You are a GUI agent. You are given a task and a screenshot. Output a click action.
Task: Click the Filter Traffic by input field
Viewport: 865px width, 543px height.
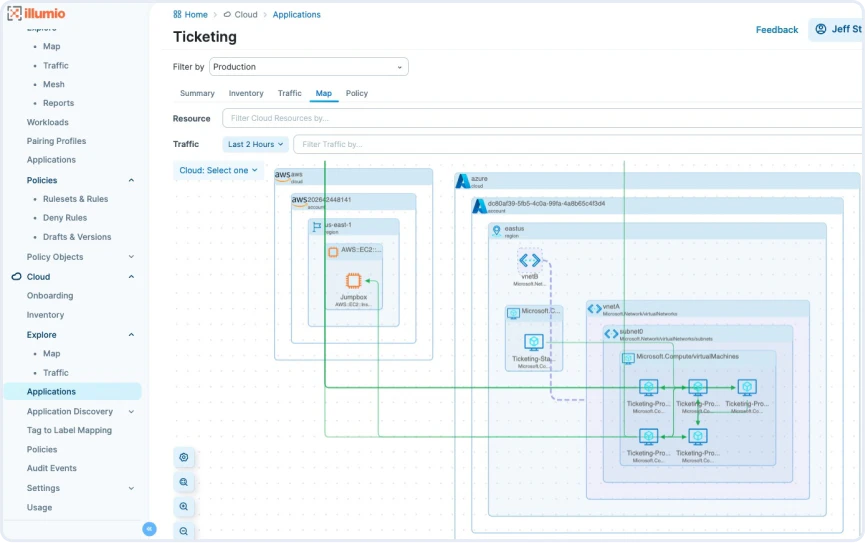[578, 144]
